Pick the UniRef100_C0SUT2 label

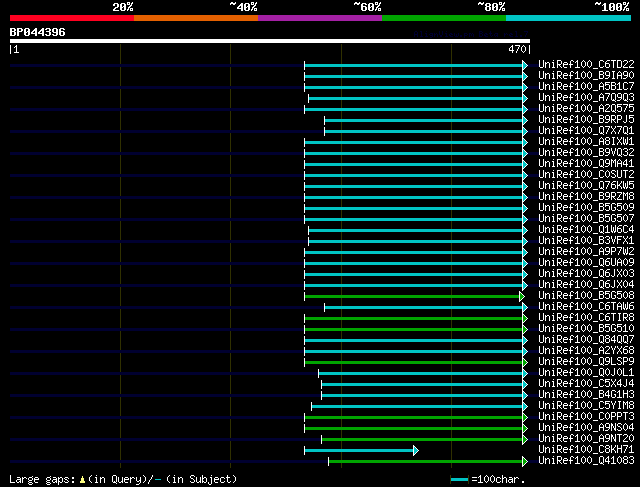586,174
